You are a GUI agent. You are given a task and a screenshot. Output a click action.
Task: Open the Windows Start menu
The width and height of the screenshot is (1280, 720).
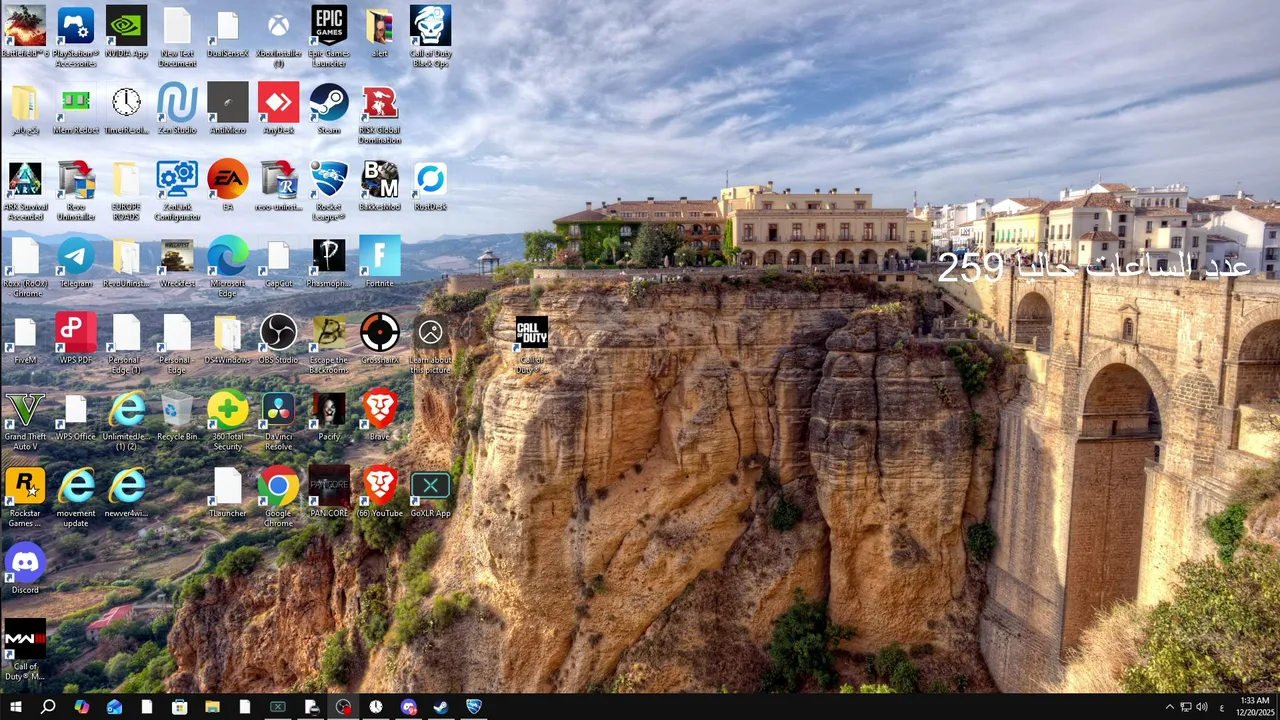[x=15, y=707]
